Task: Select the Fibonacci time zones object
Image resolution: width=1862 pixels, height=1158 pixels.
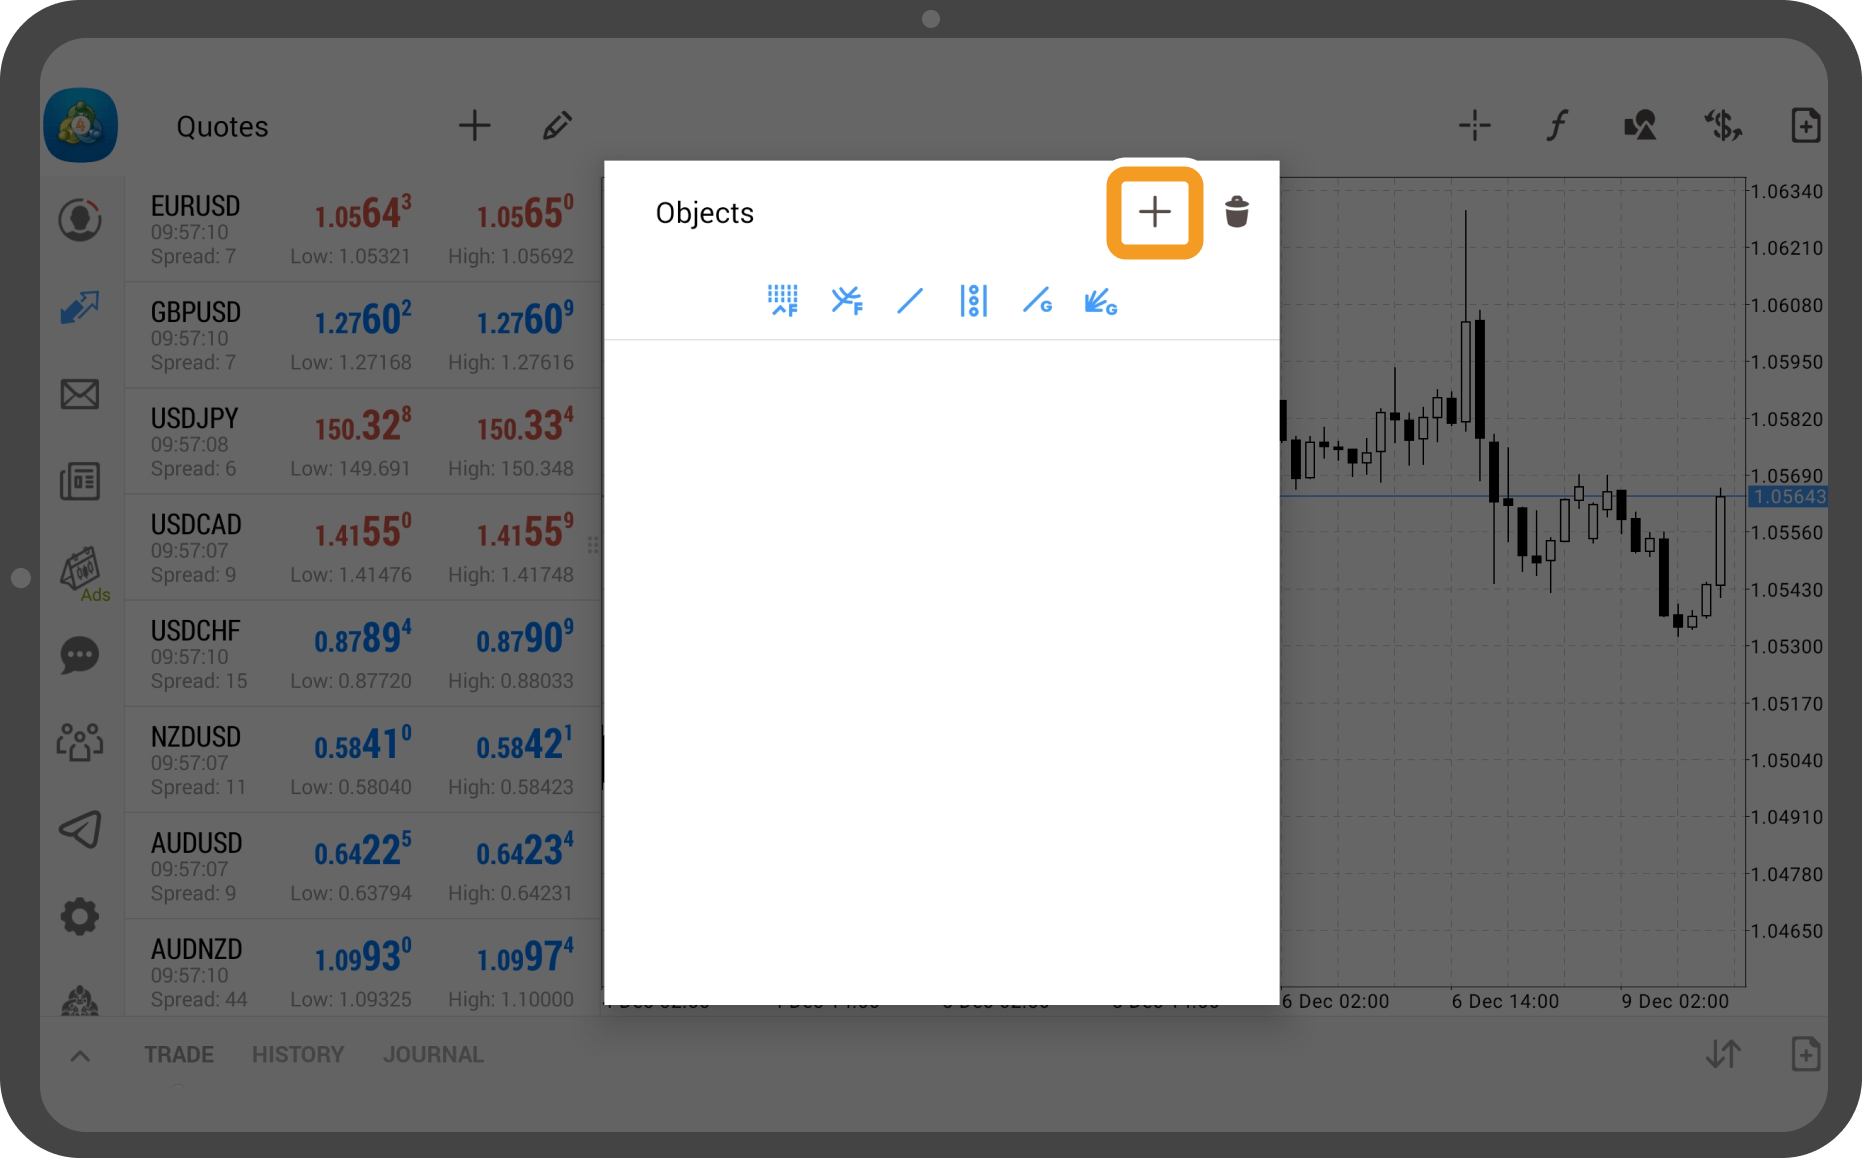Action: point(782,300)
